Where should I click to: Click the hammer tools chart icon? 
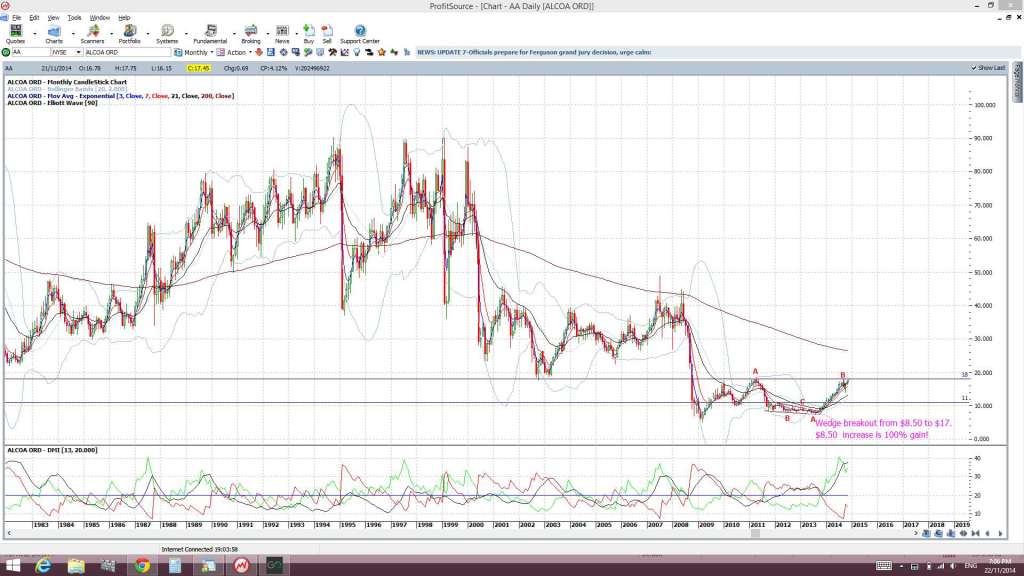[x=332, y=52]
